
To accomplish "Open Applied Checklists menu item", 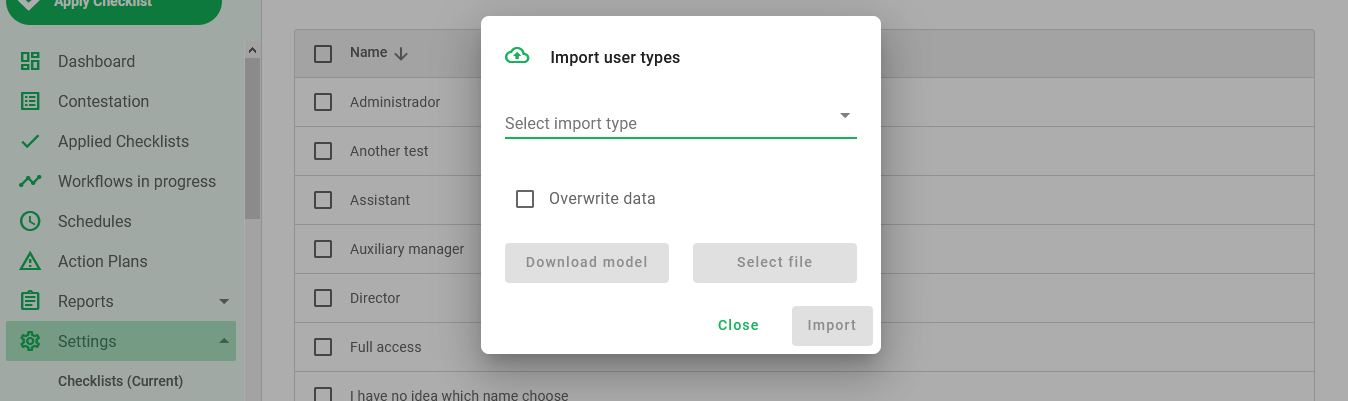I will pyautogui.click(x=123, y=141).
